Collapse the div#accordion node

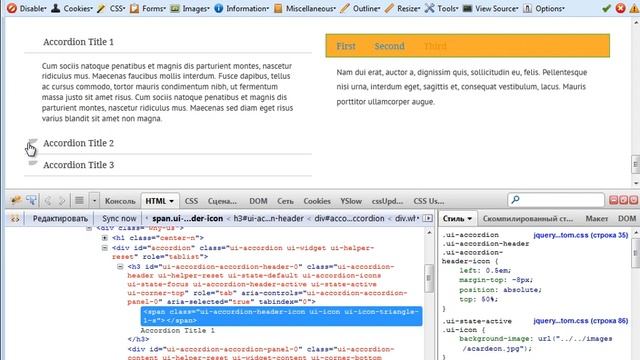[x=105, y=248]
